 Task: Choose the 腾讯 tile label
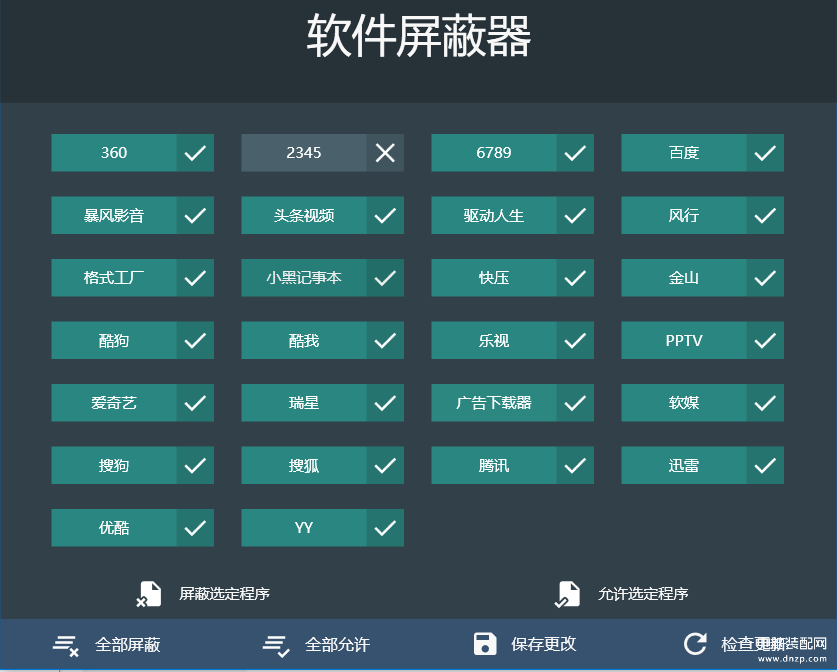click(494, 465)
